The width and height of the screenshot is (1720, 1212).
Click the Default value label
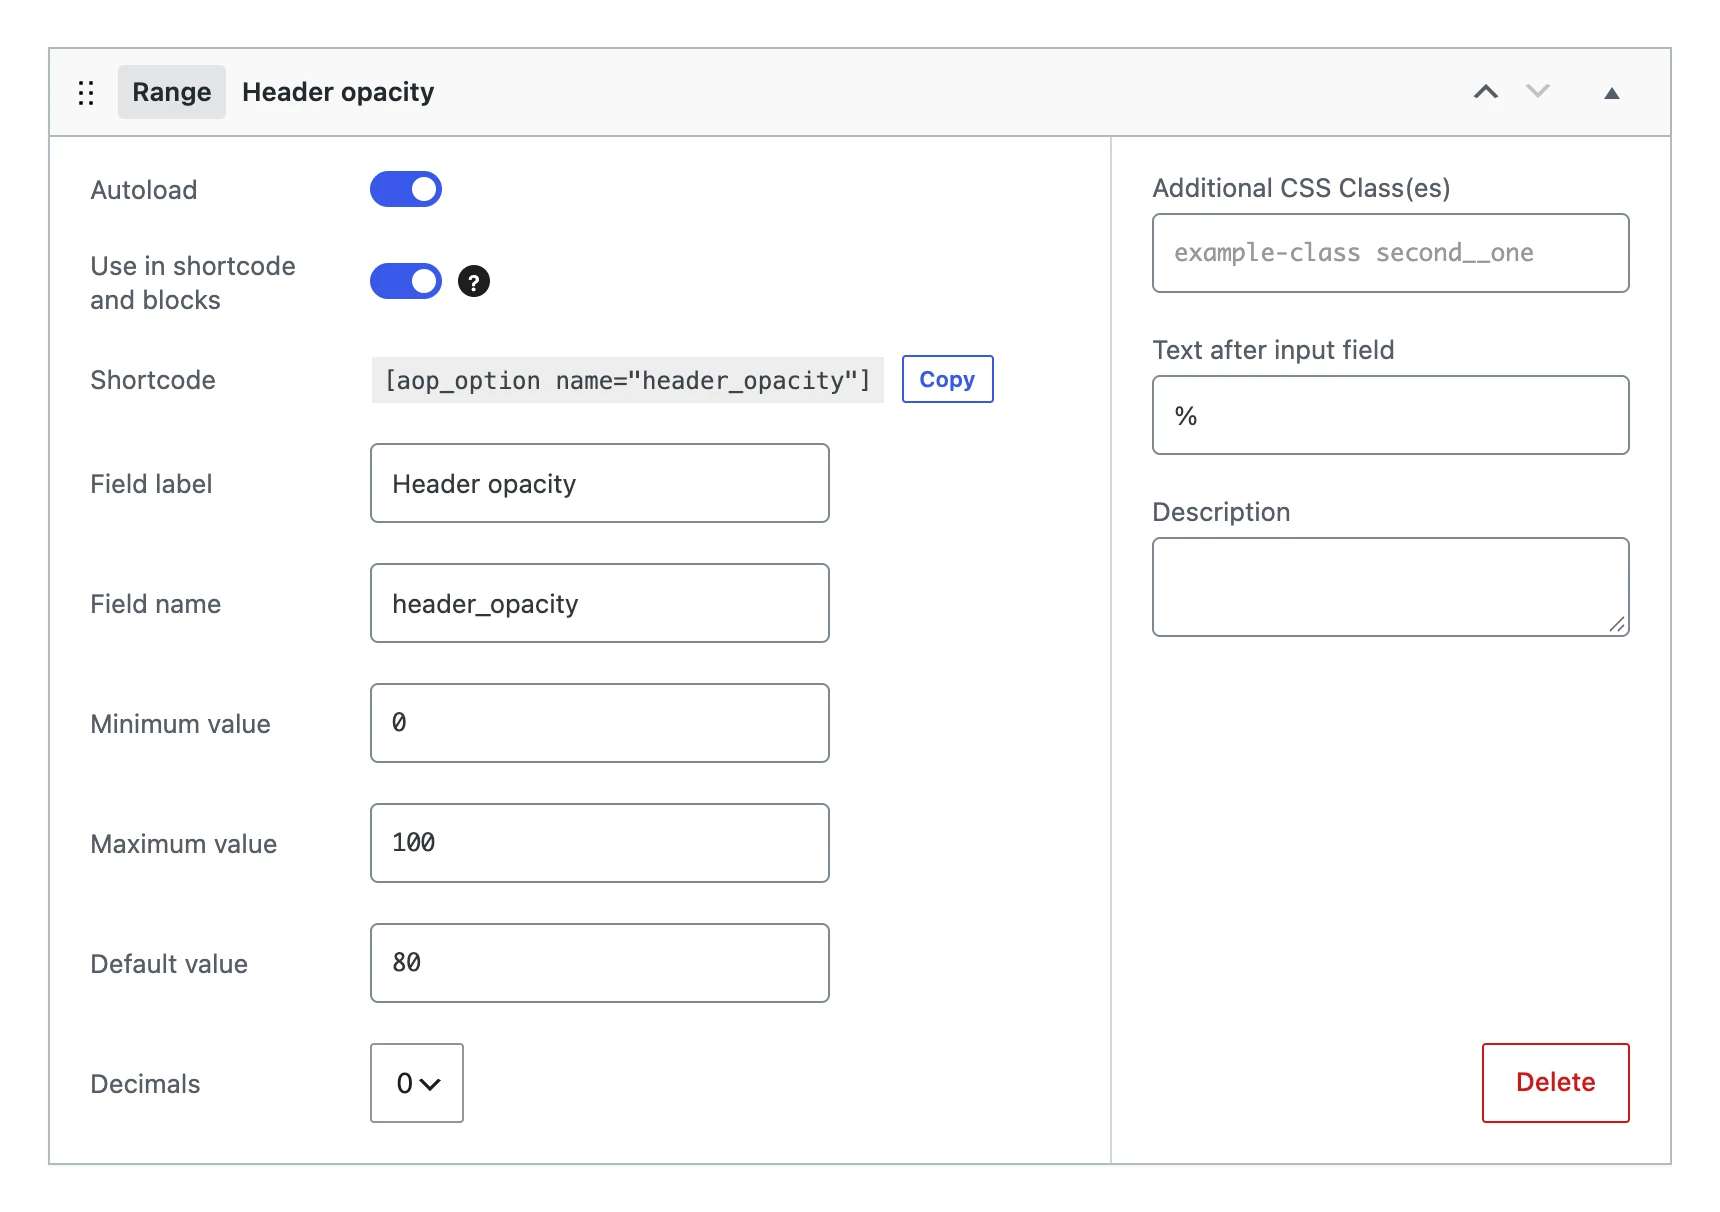click(x=169, y=964)
